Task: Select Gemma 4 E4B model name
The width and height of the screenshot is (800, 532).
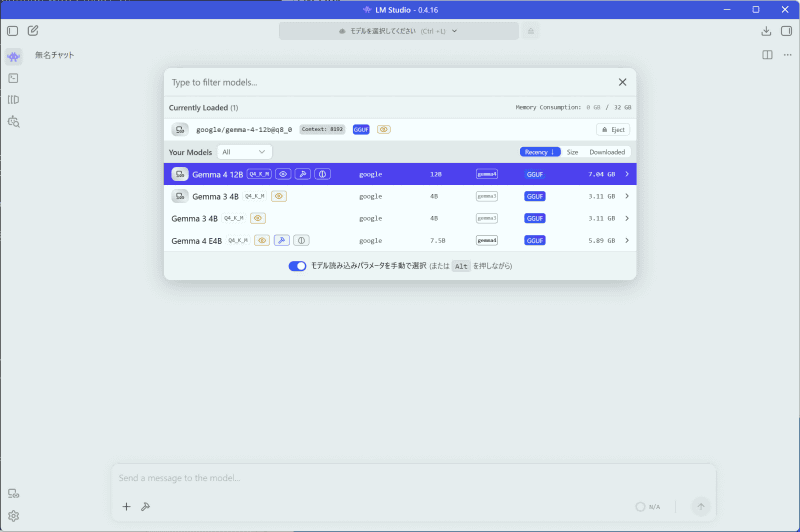Action: [x=196, y=241]
